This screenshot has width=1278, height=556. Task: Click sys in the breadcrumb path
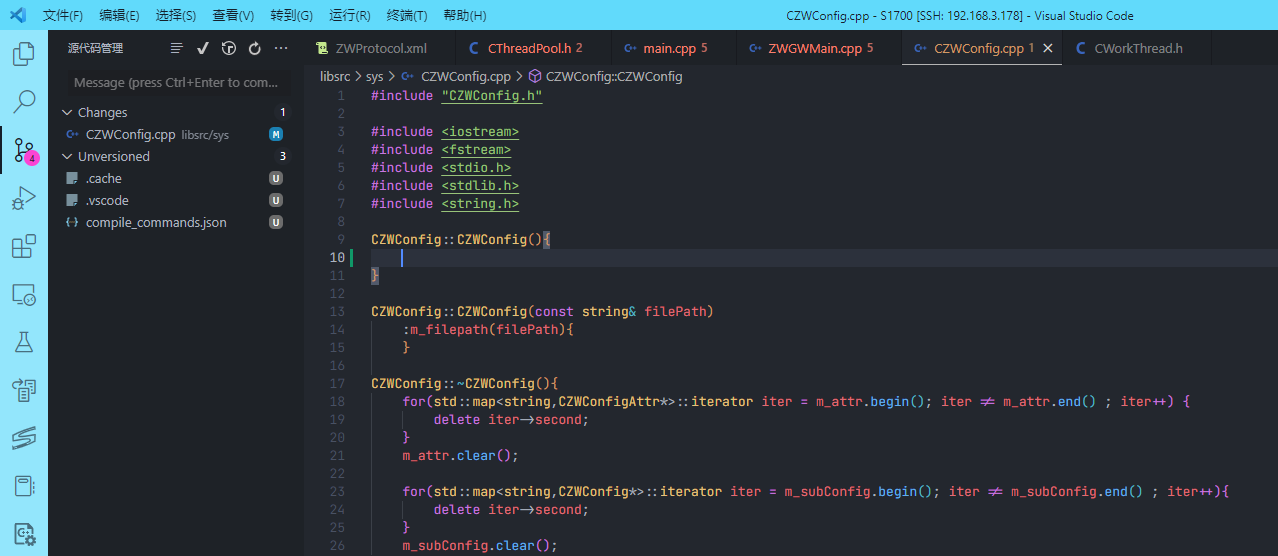click(x=374, y=76)
